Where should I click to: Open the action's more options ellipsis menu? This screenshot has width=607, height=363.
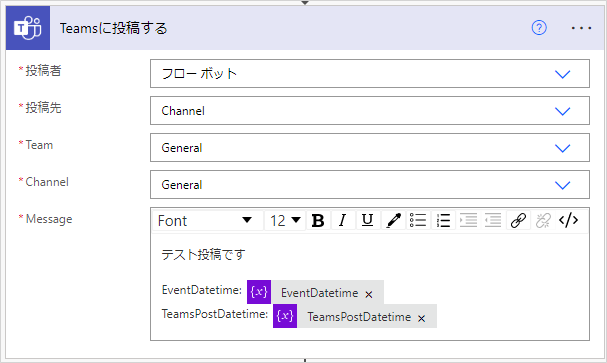(x=581, y=28)
